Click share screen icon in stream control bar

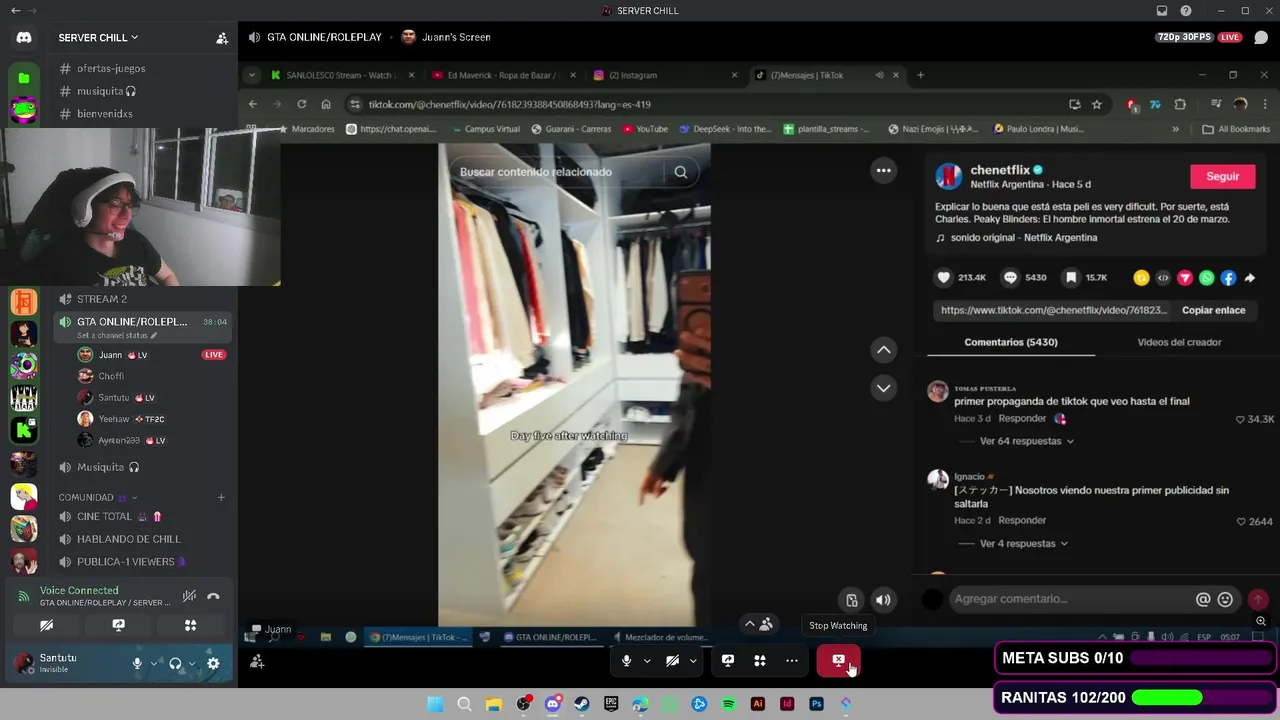tap(728, 660)
